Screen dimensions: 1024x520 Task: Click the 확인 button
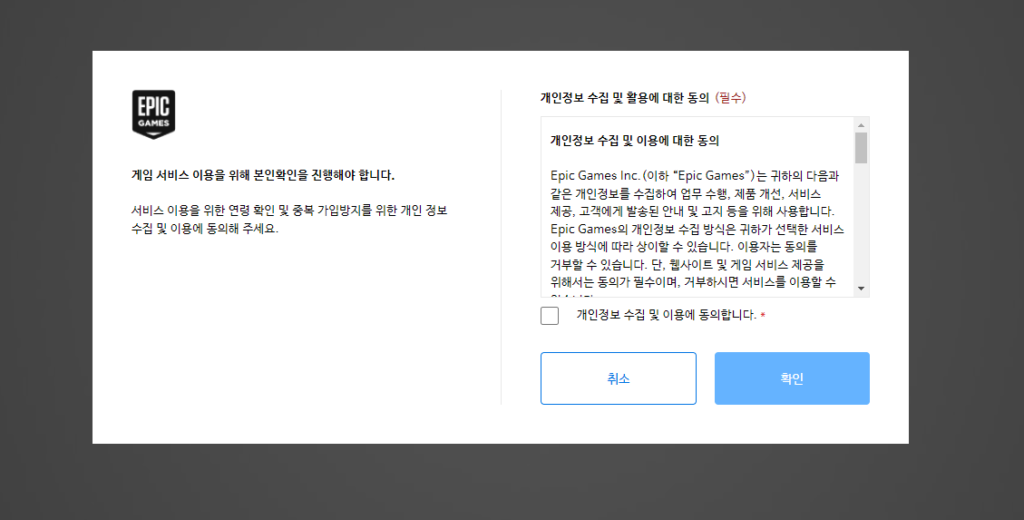[792, 378]
